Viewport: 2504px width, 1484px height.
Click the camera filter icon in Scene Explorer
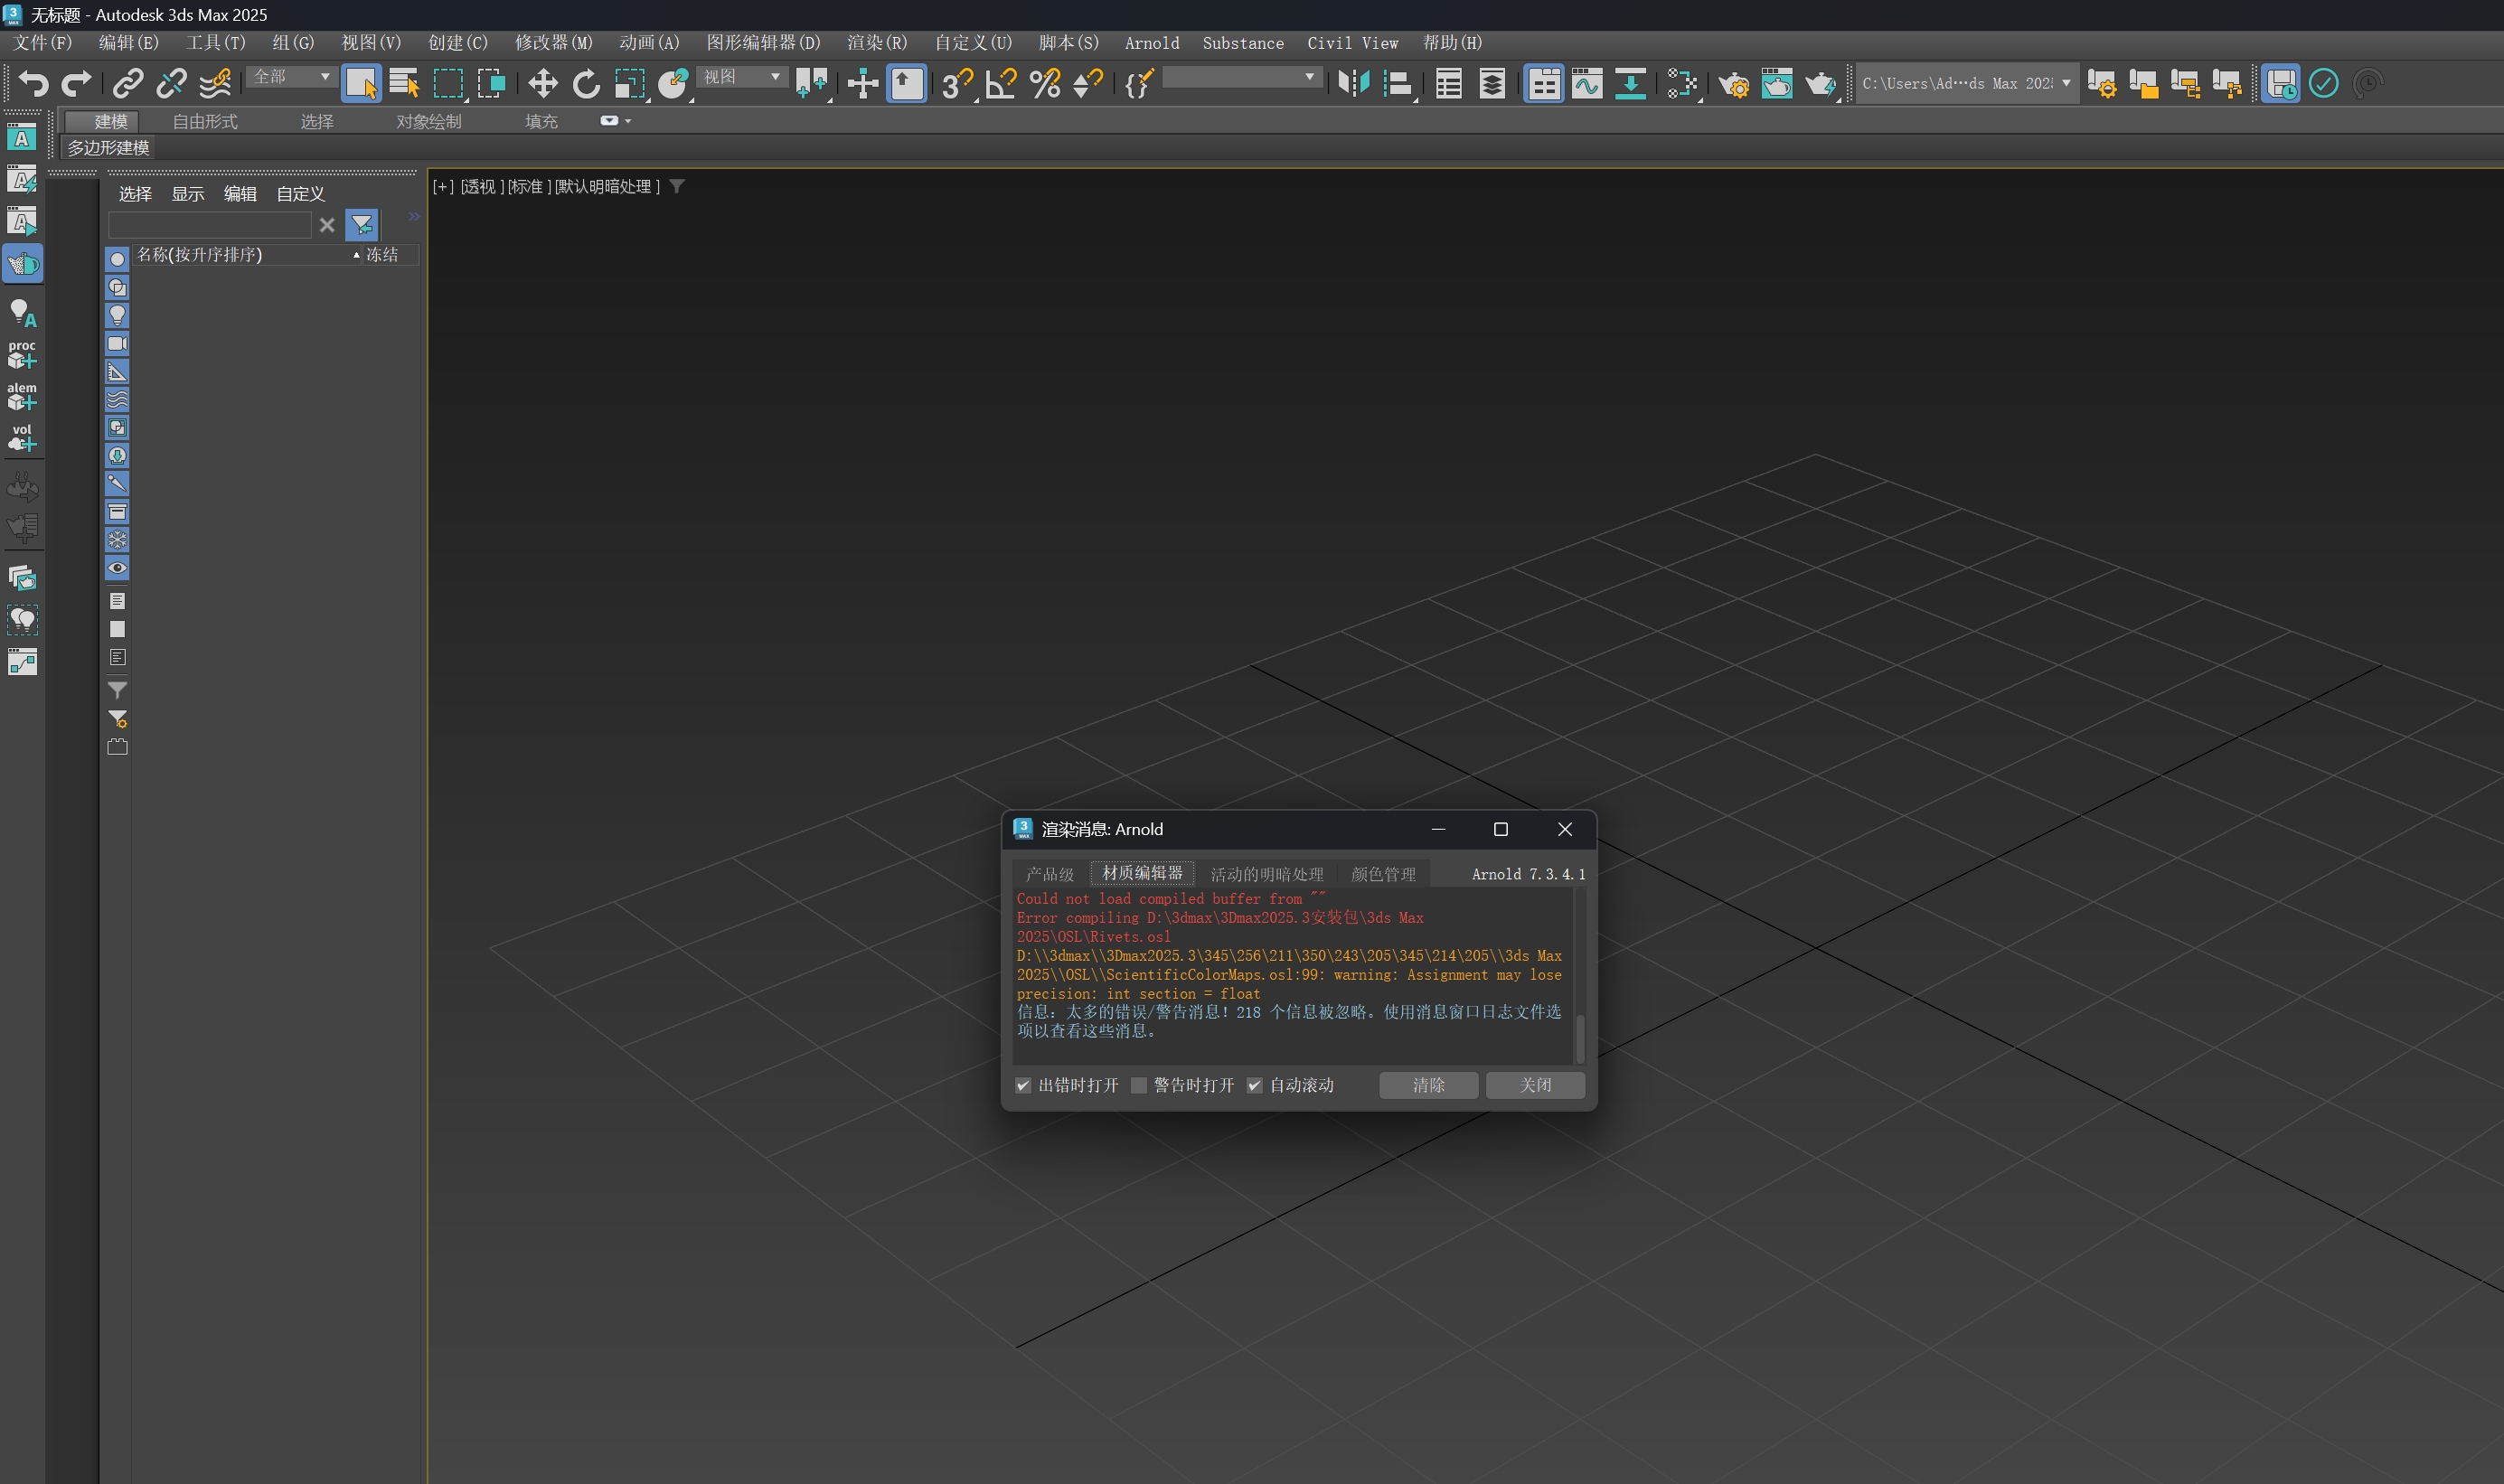(x=118, y=342)
